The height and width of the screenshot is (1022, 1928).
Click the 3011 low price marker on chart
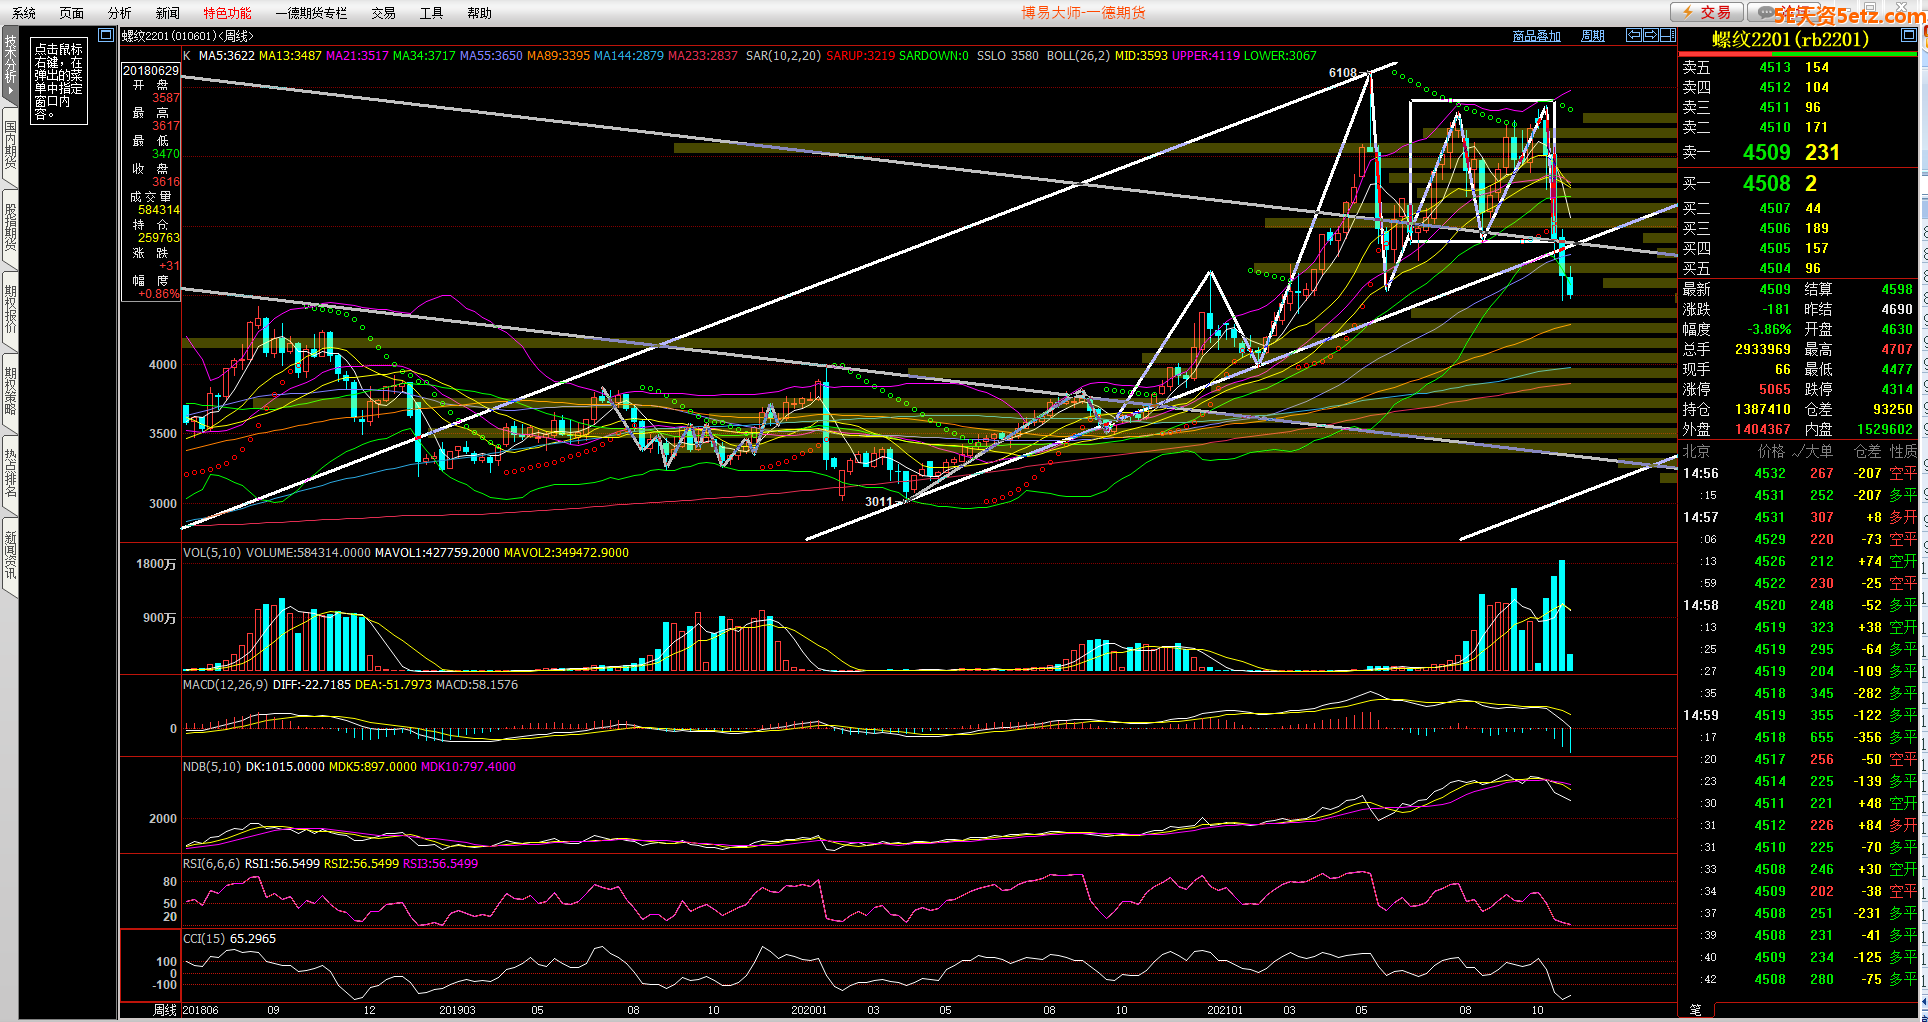878,502
